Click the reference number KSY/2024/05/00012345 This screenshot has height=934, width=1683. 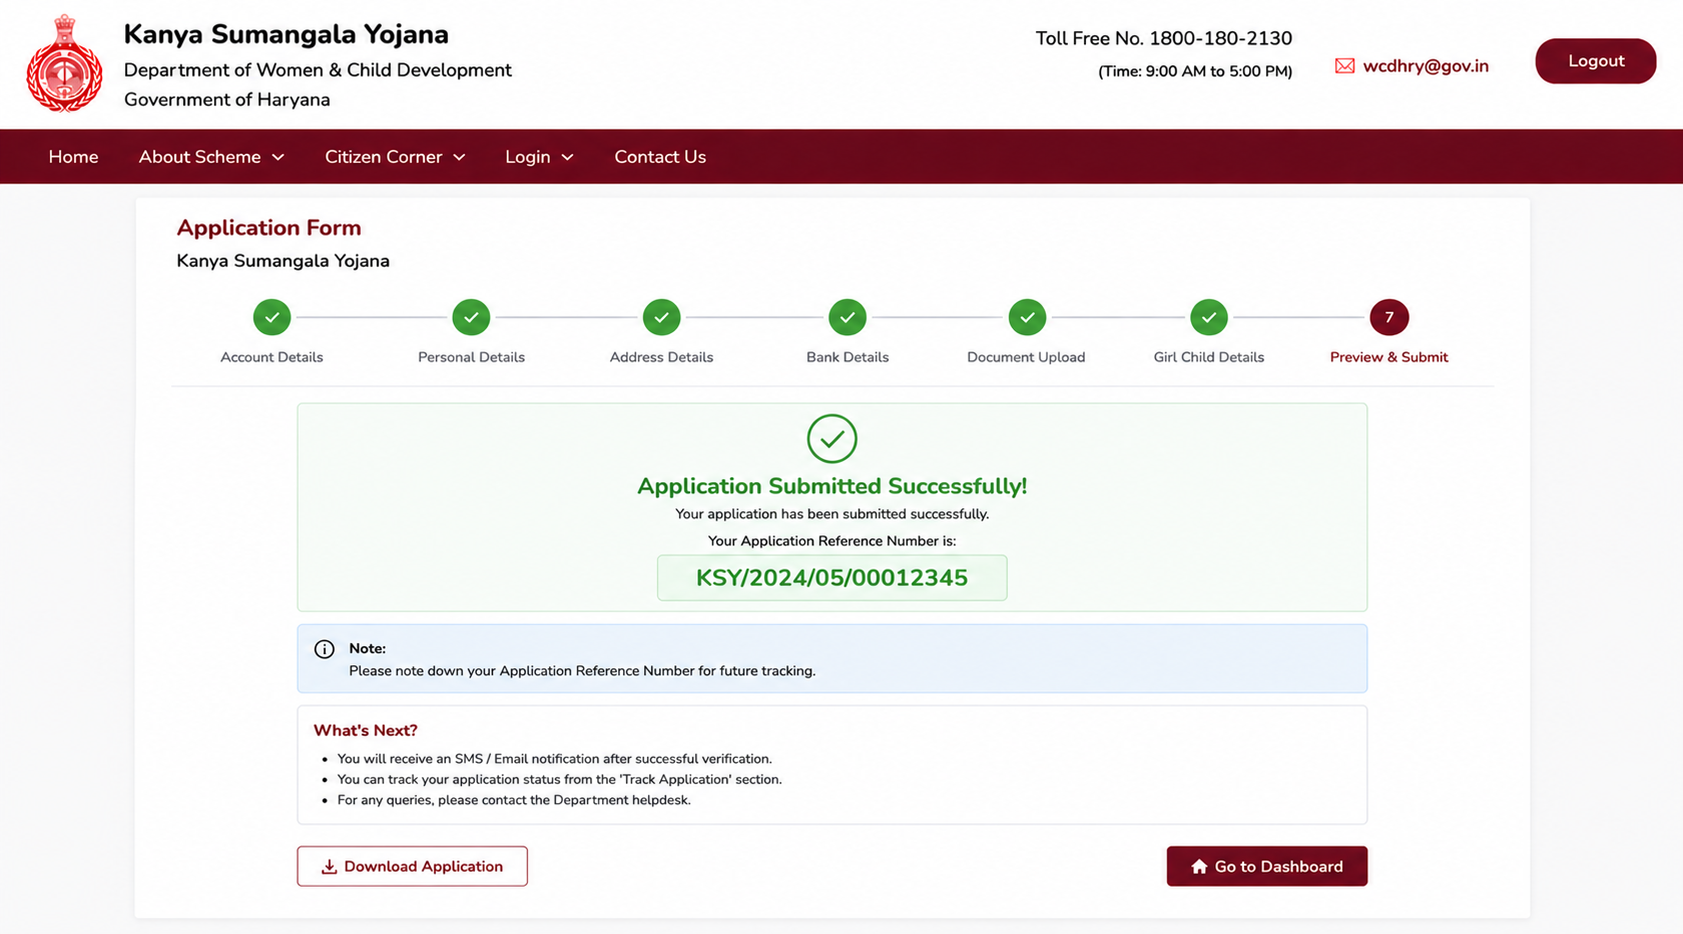pyautogui.click(x=832, y=578)
